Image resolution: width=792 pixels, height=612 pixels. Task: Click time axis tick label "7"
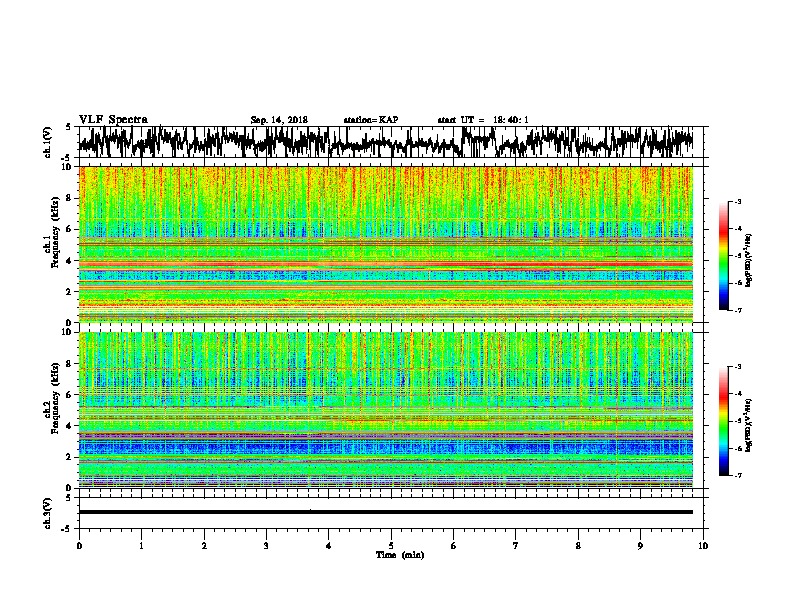click(x=516, y=546)
